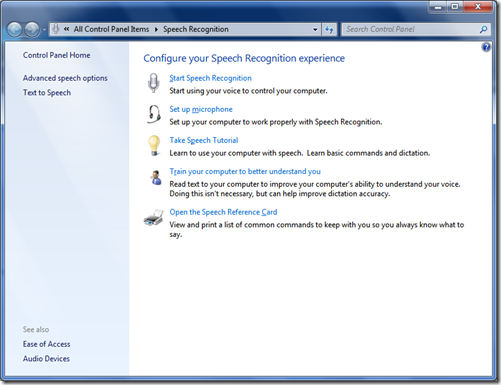Image resolution: width=501 pixels, height=385 pixels.
Task: Select the Speech Recognition breadcrumb segment
Action: point(196,29)
